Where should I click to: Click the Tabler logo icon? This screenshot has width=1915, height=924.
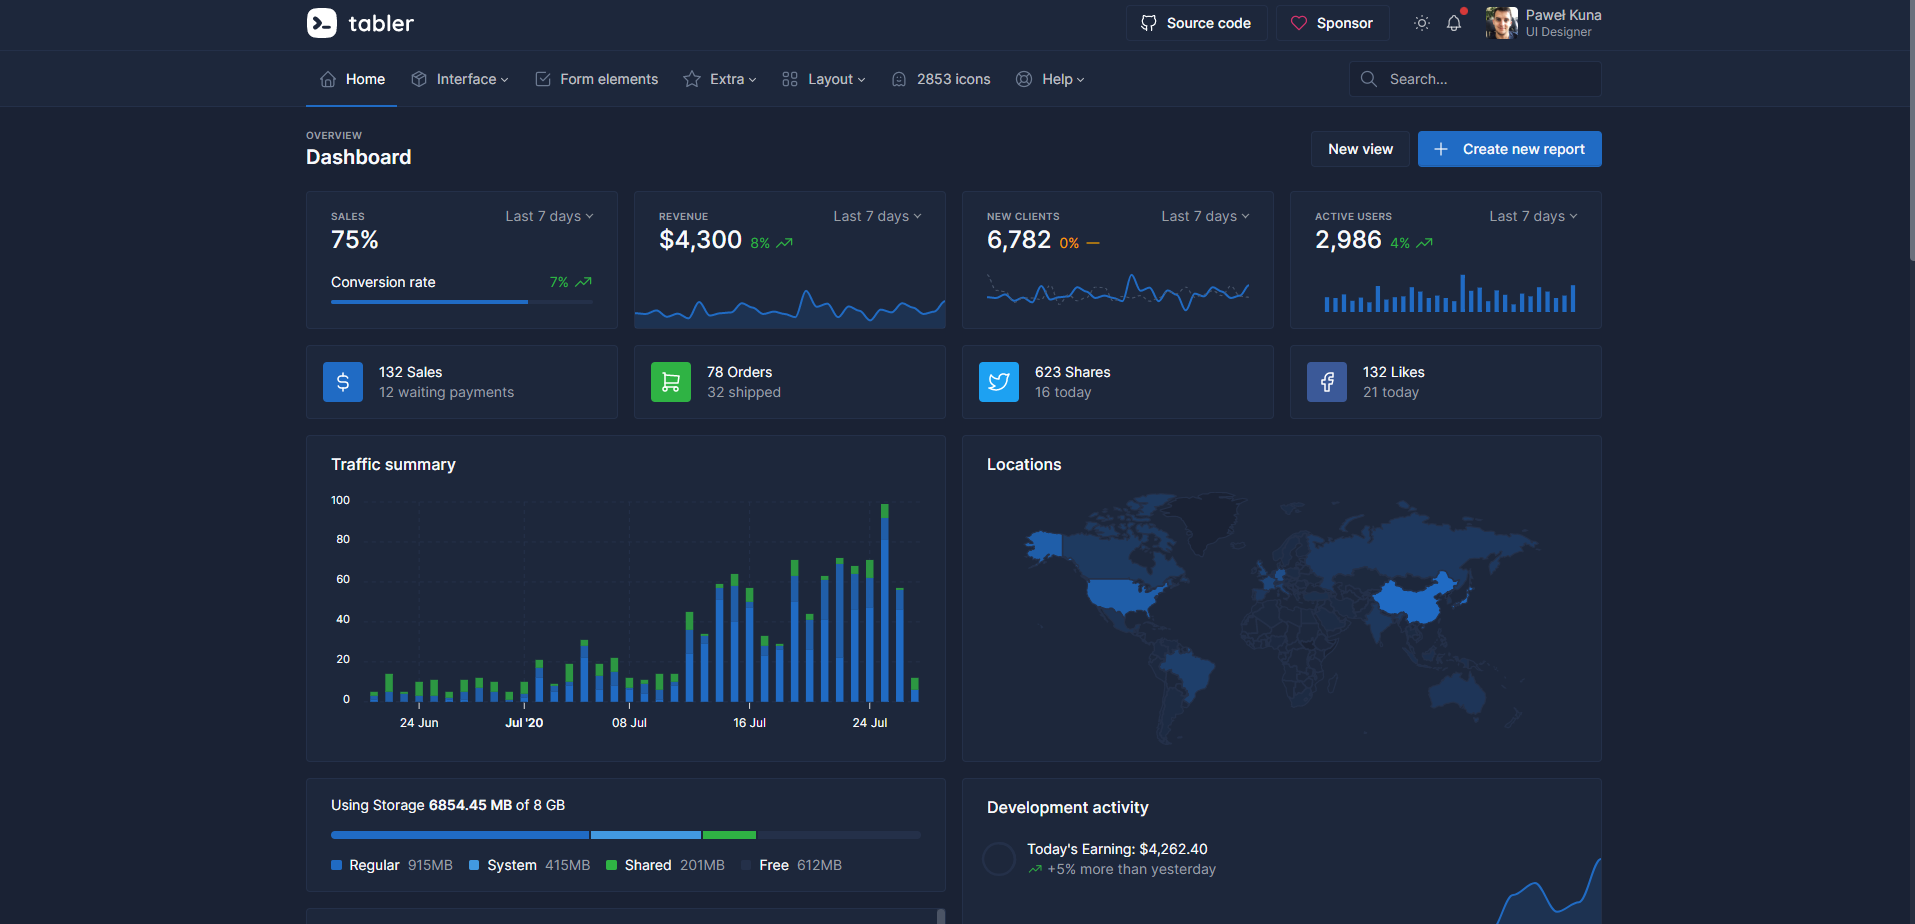pyautogui.click(x=322, y=23)
